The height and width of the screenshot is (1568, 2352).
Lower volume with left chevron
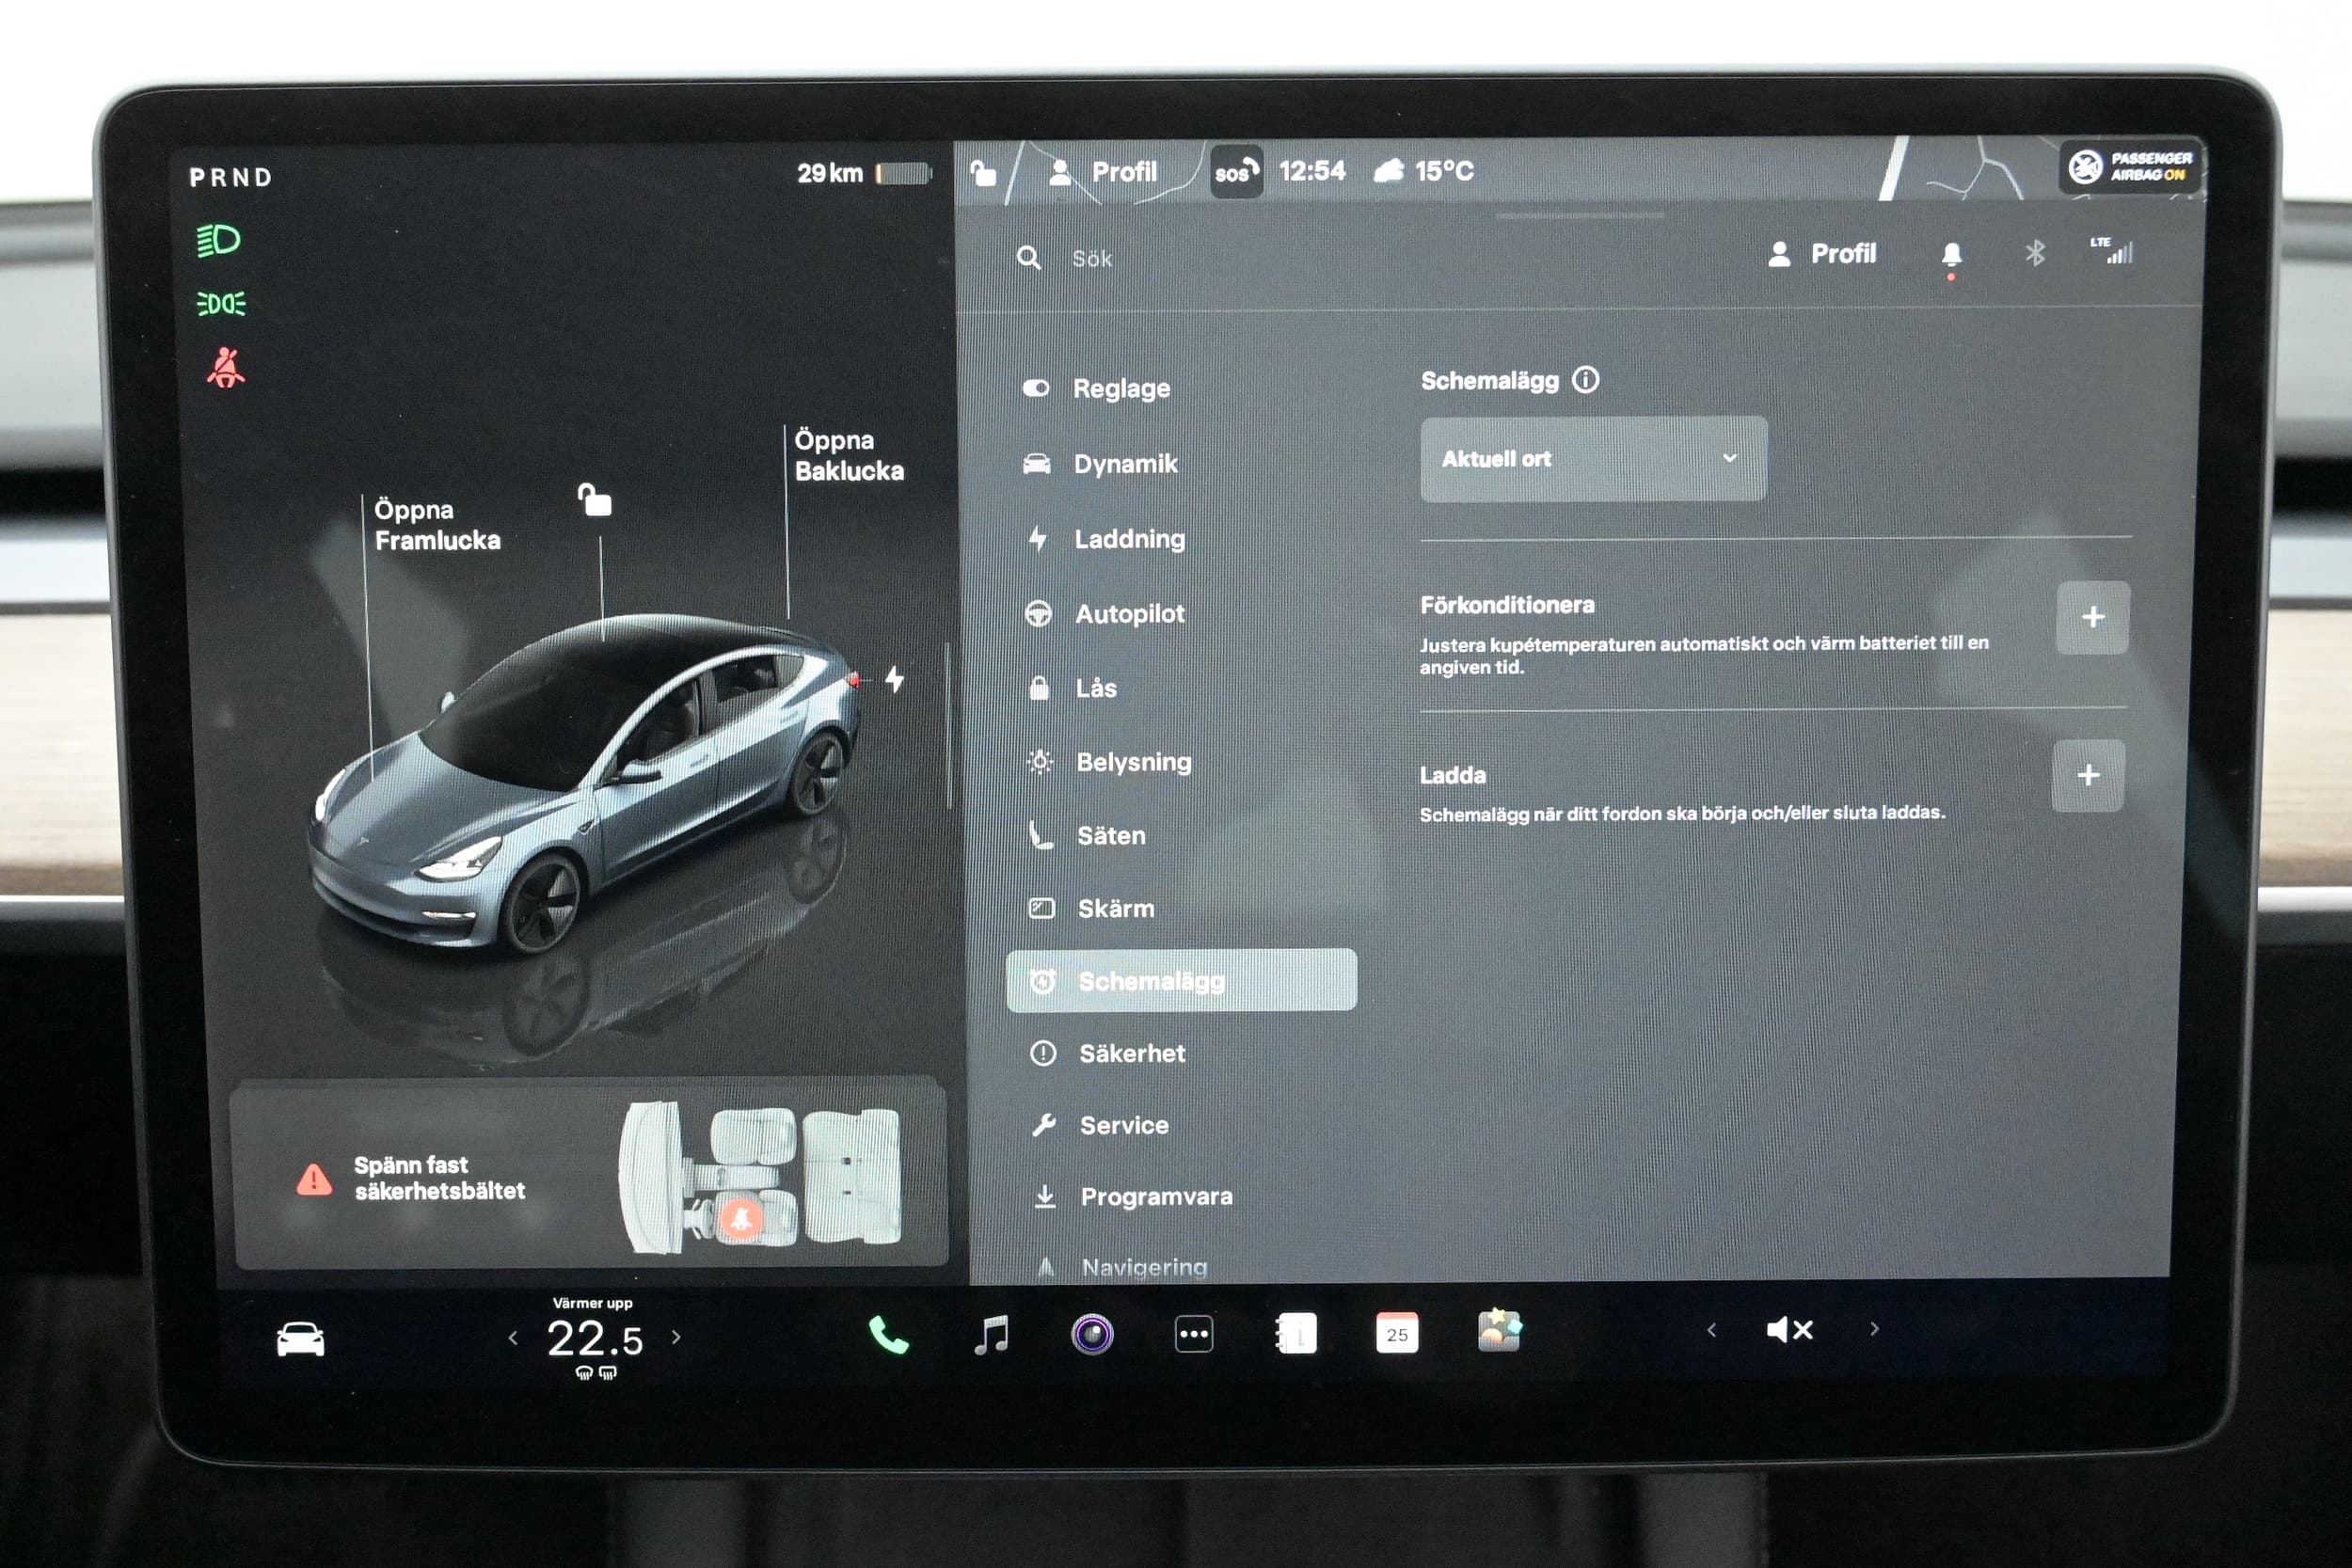[1712, 1330]
